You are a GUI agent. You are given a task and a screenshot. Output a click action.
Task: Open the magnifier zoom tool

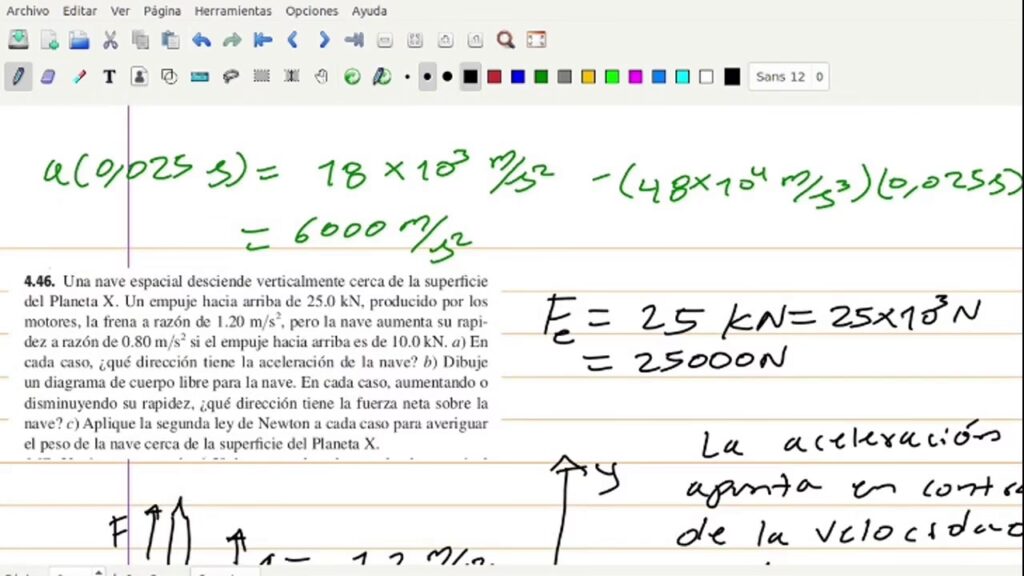click(506, 40)
